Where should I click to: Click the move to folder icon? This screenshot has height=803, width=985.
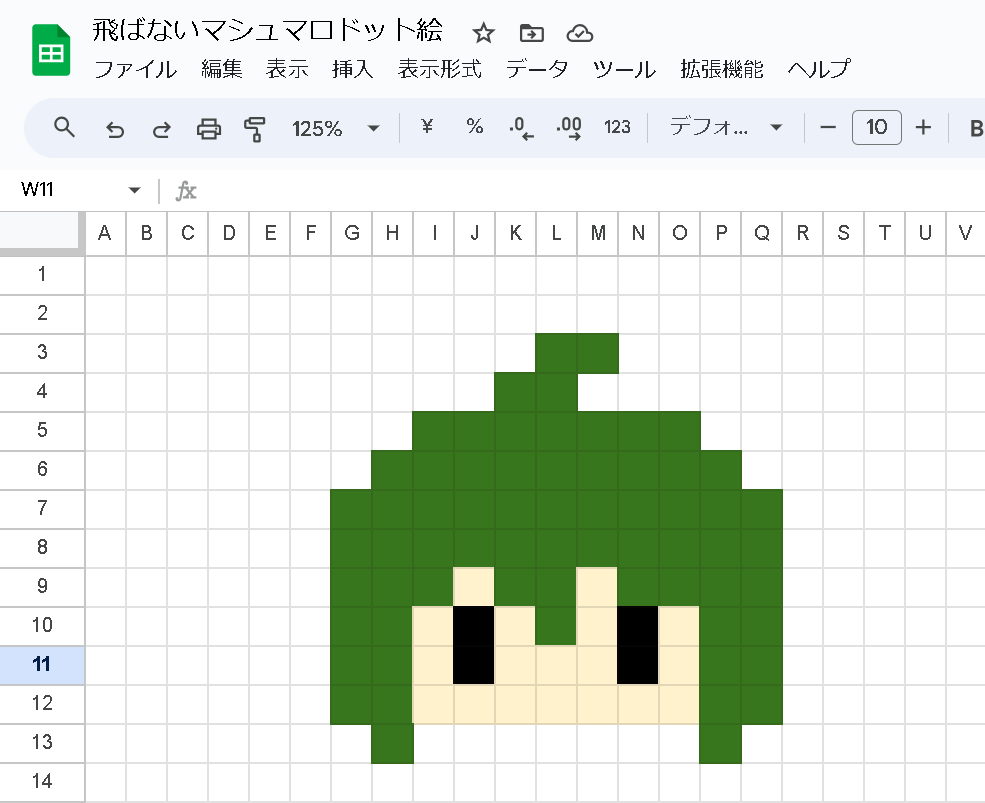pos(531,33)
